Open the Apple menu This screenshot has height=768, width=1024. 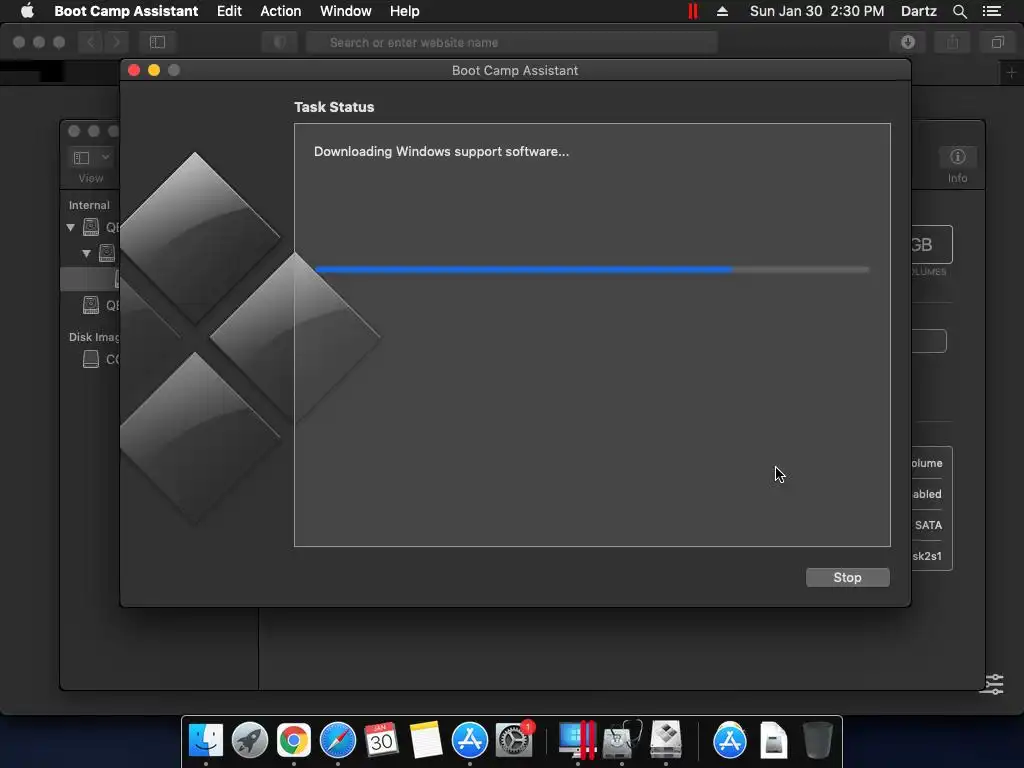click(27, 11)
